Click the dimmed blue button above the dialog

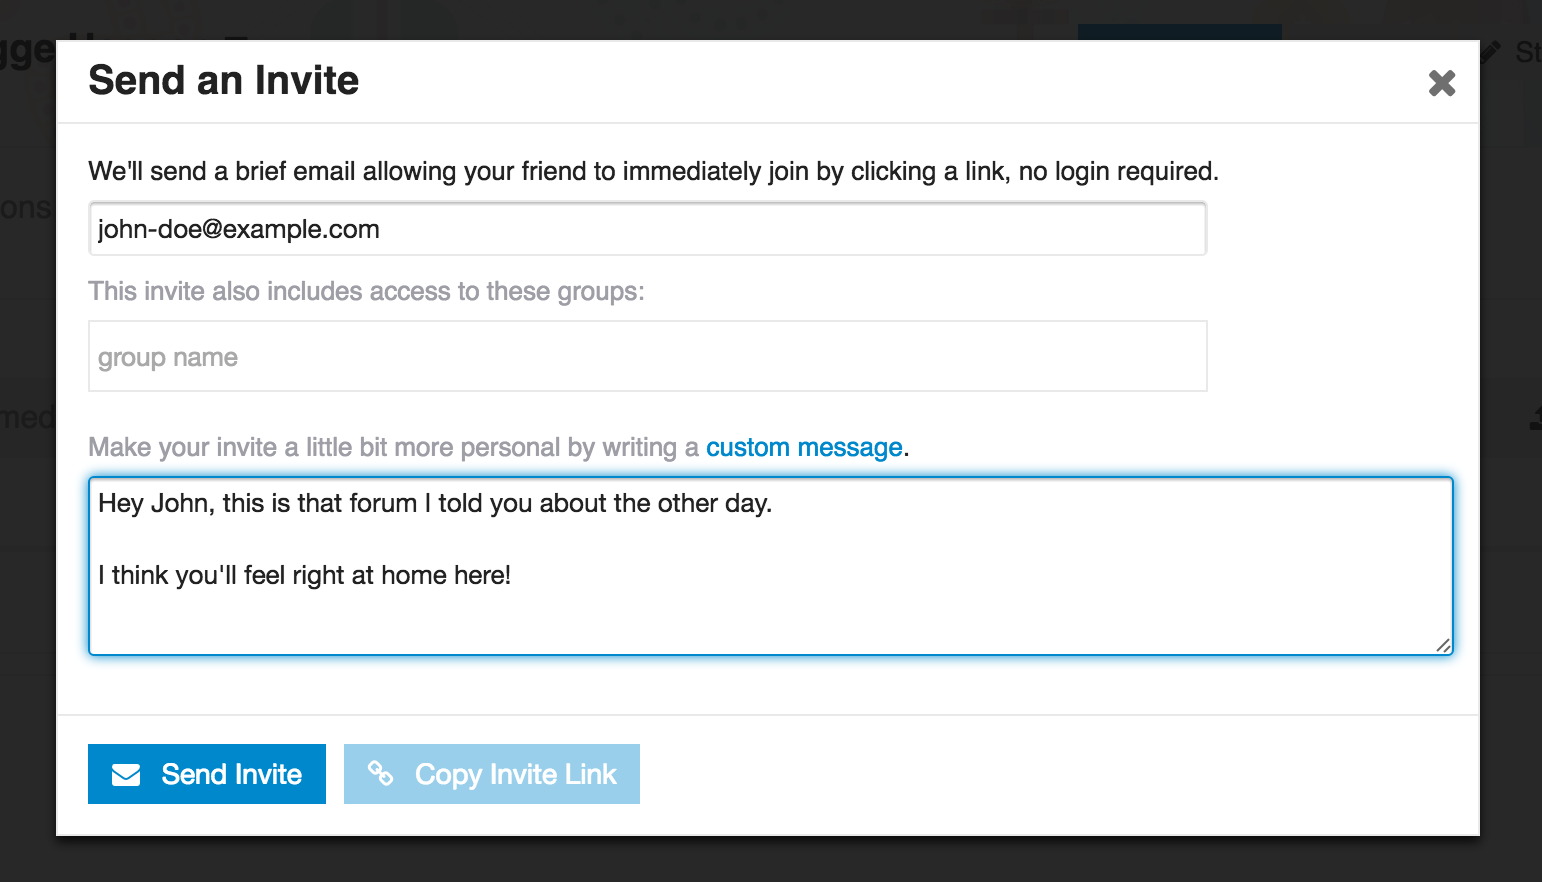tap(1179, 31)
